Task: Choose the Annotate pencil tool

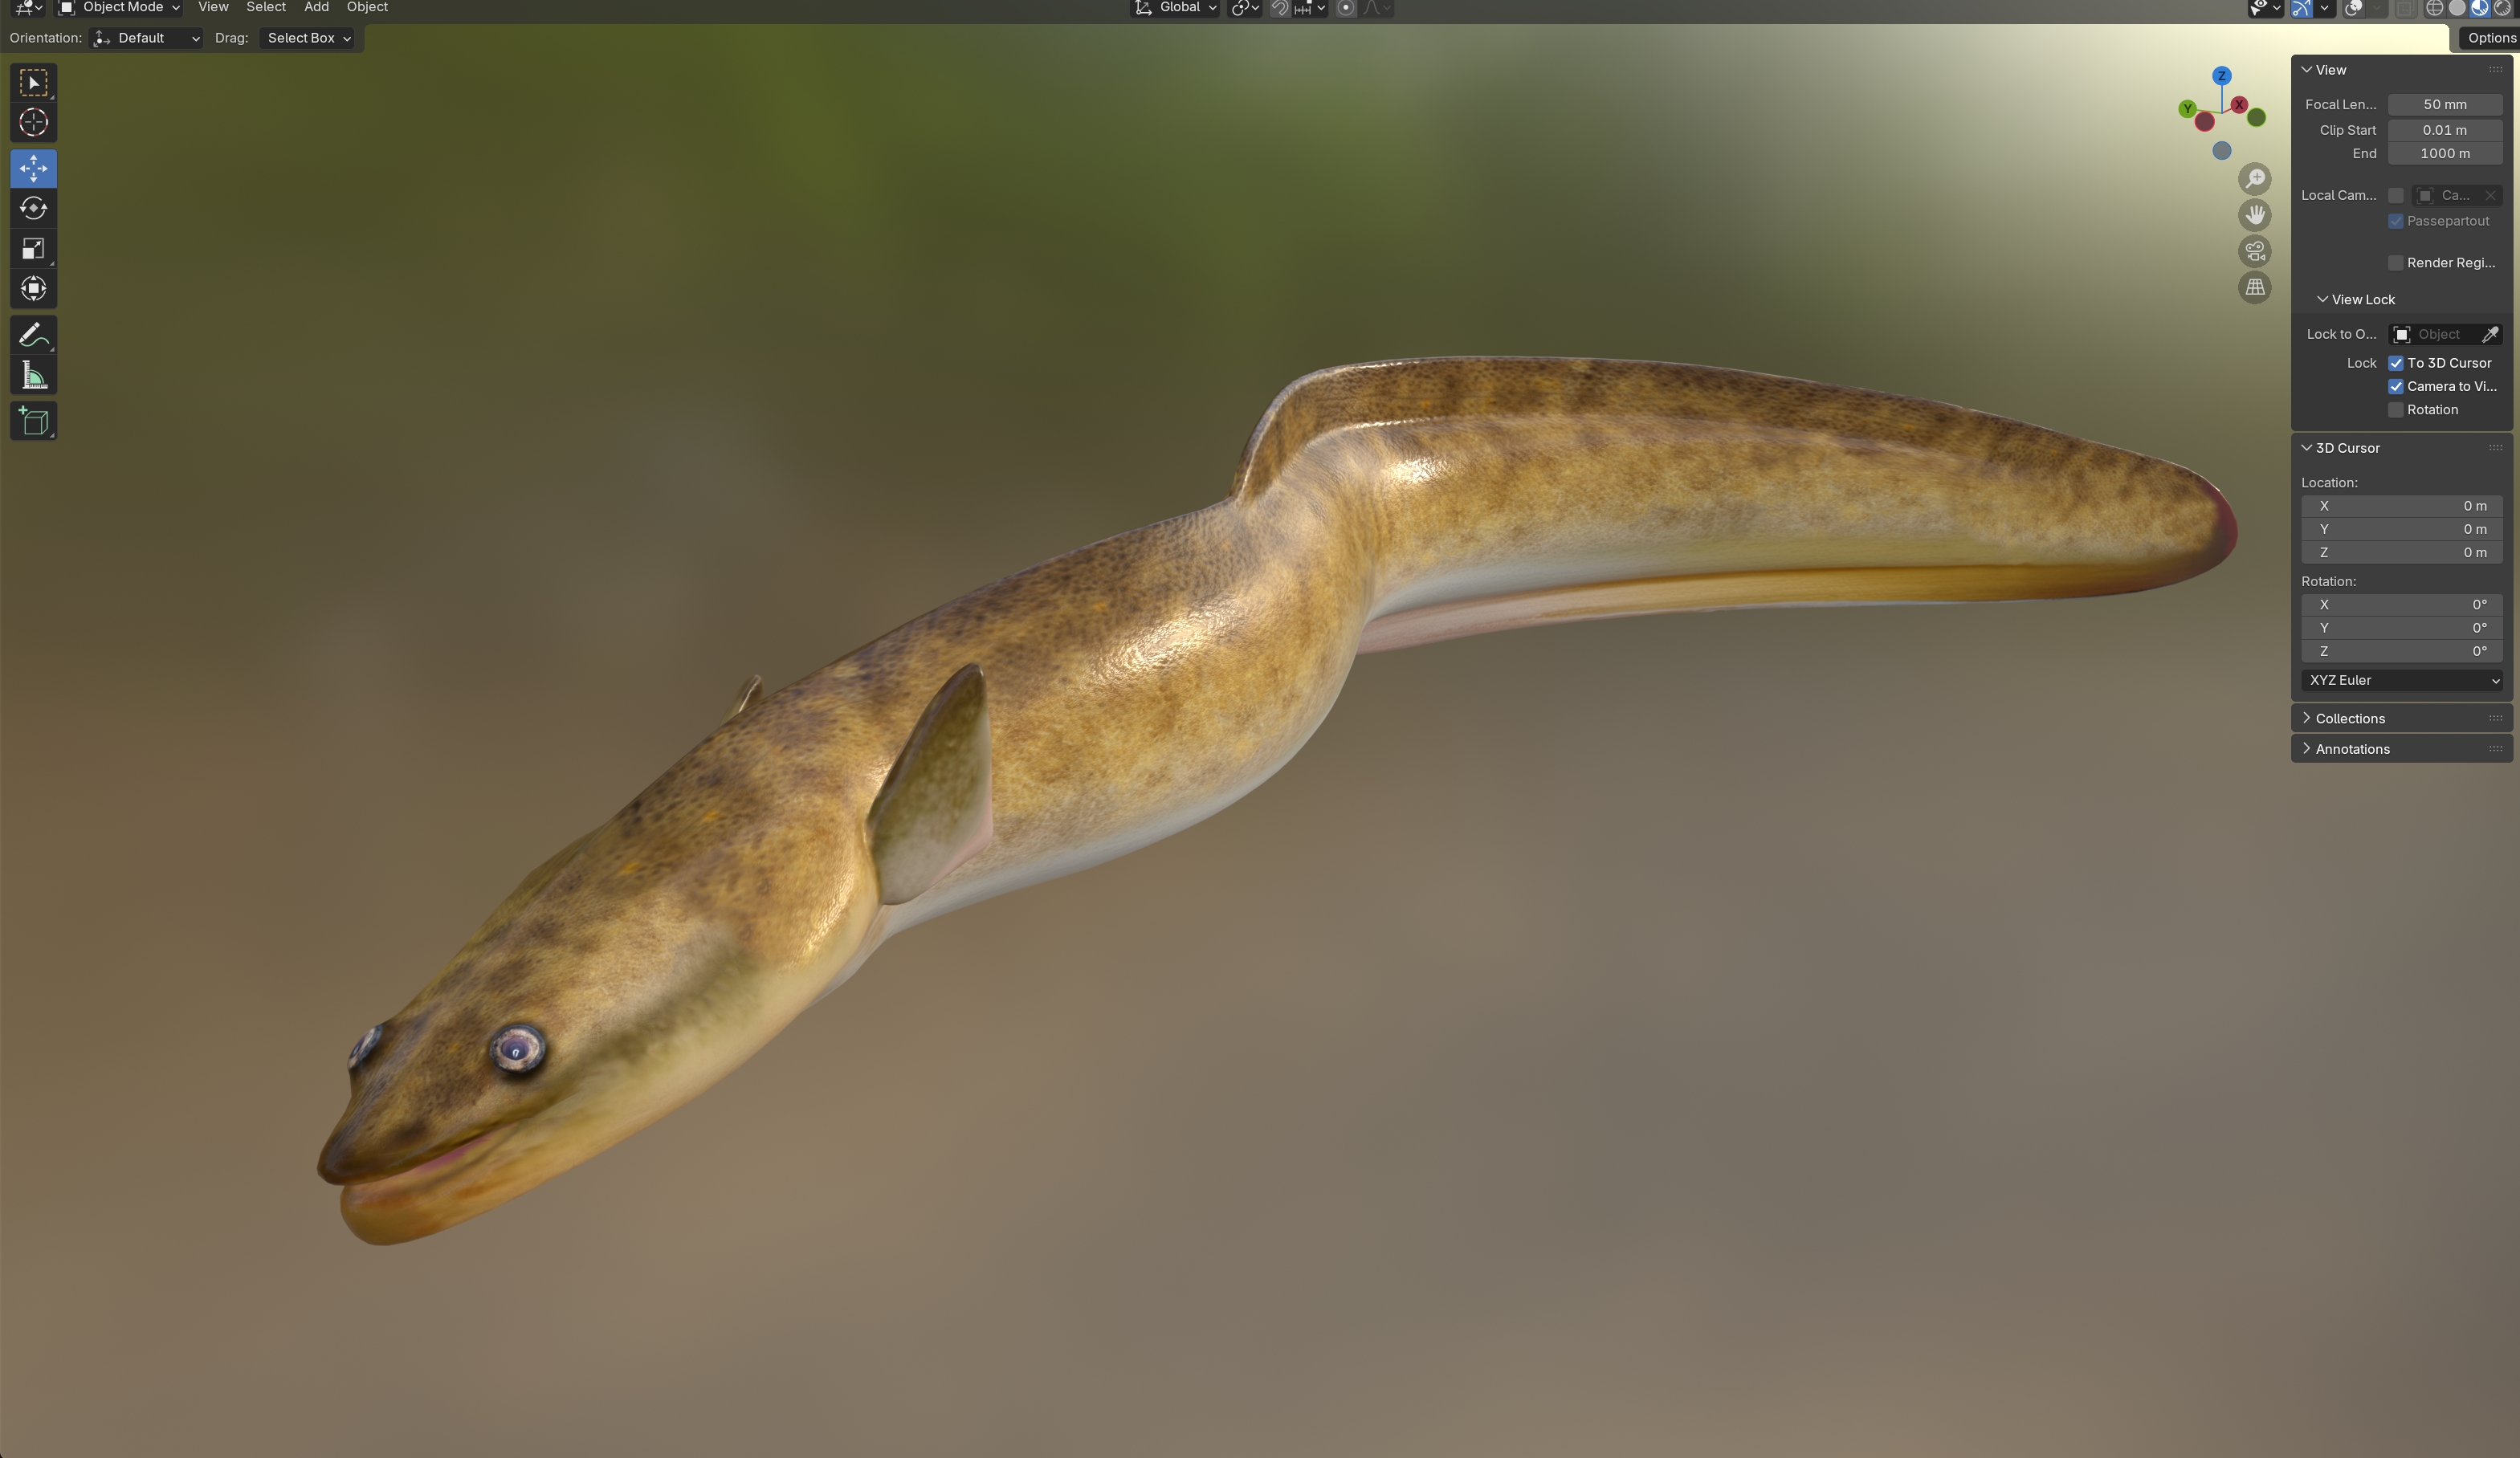Action: point(33,335)
